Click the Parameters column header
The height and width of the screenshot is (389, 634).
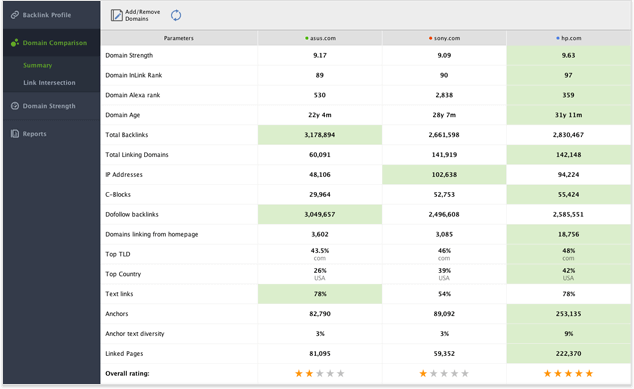179,38
